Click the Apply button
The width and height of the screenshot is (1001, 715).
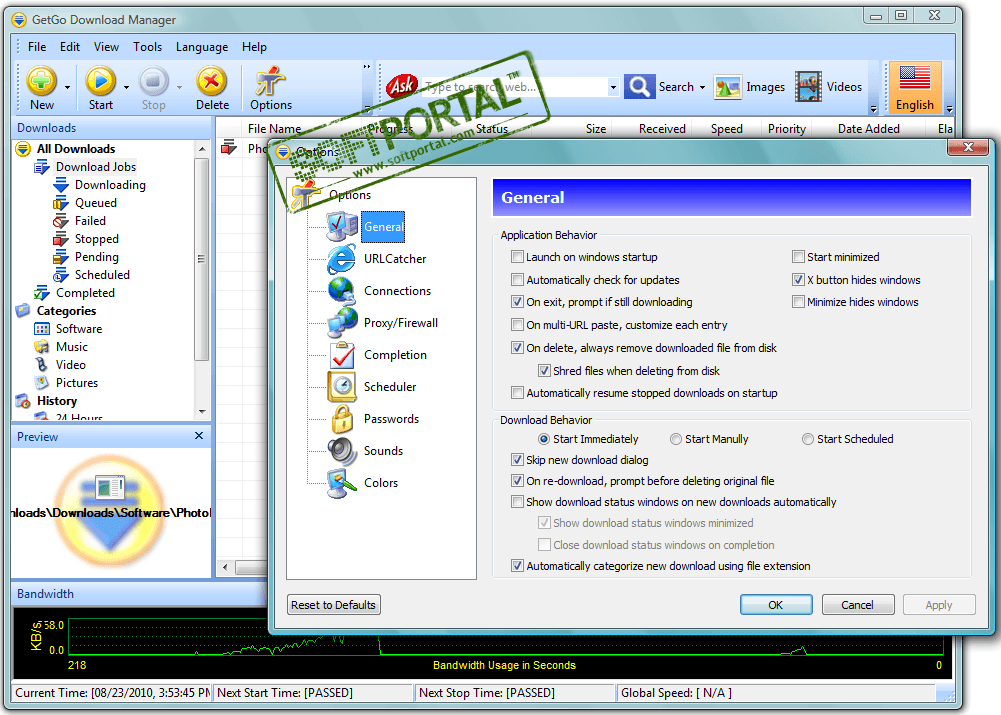pyautogui.click(x=939, y=605)
